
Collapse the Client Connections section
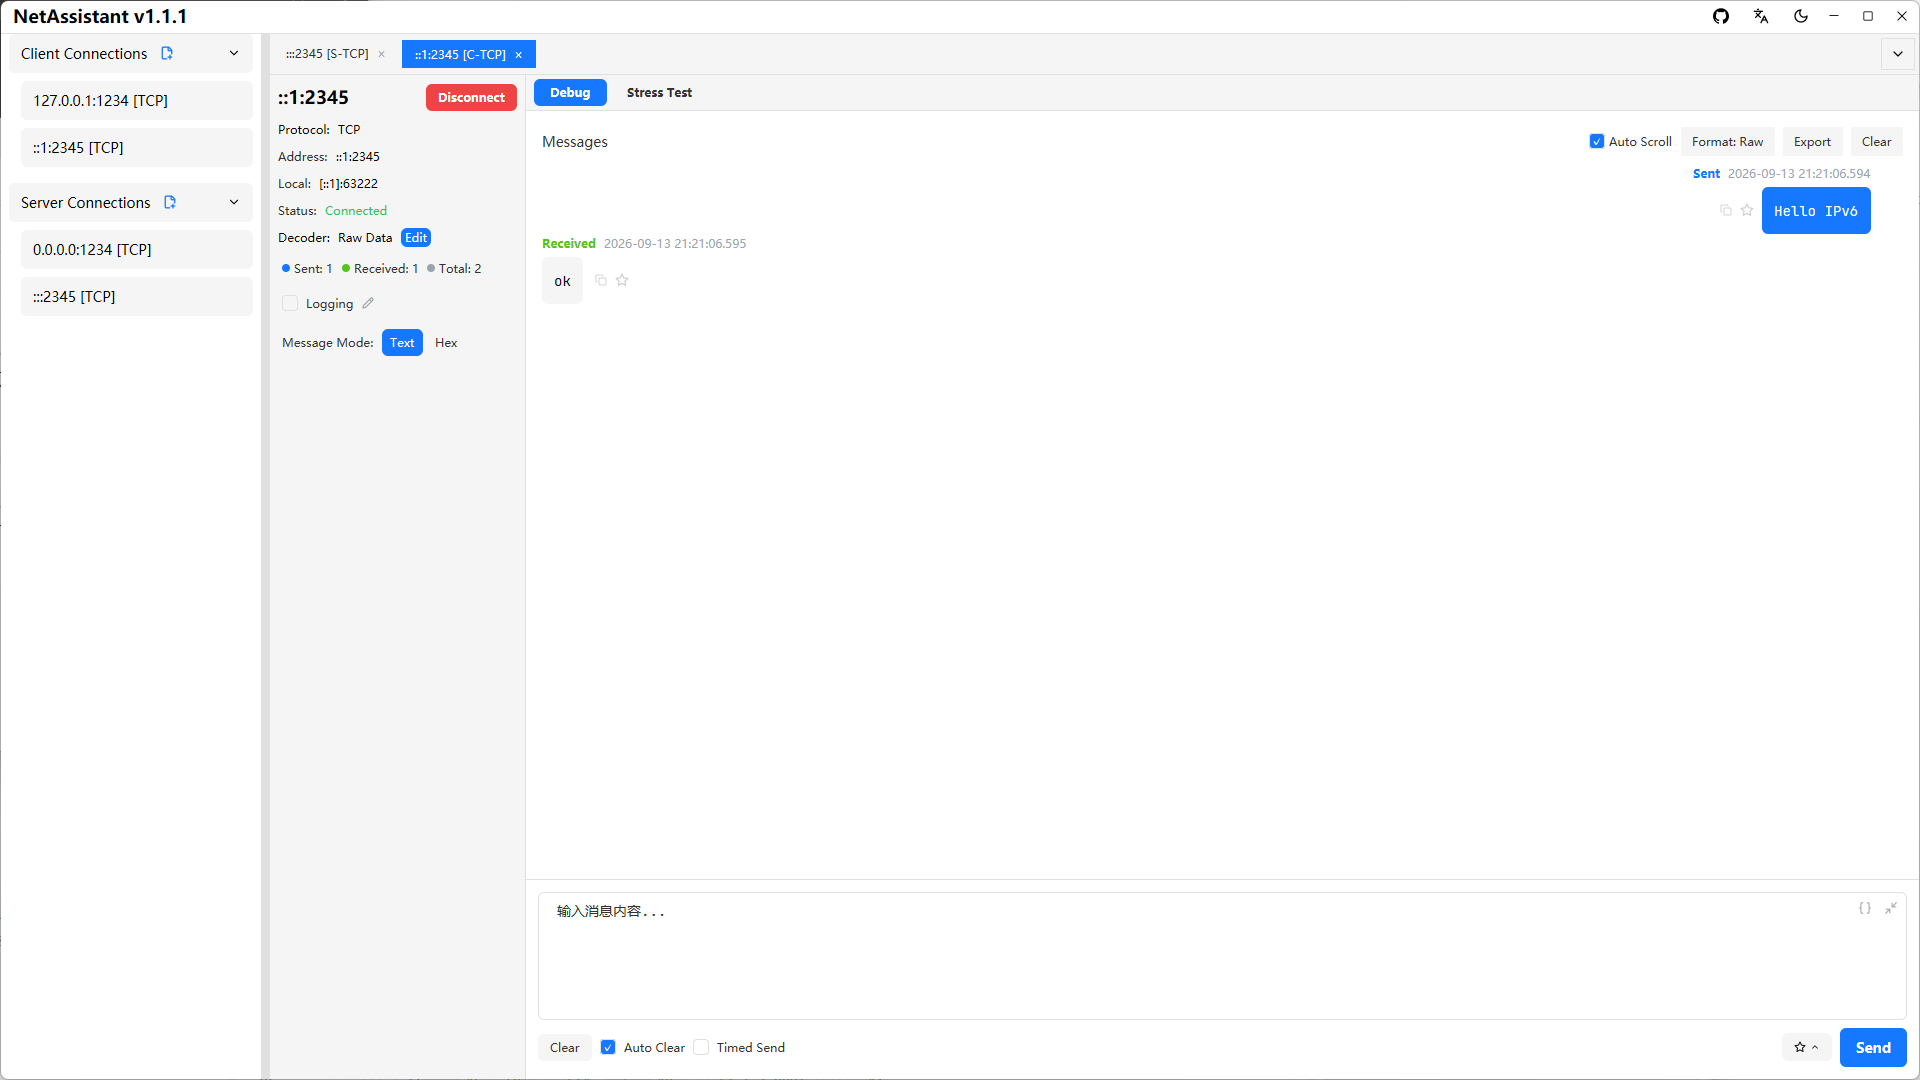[x=234, y=53]
